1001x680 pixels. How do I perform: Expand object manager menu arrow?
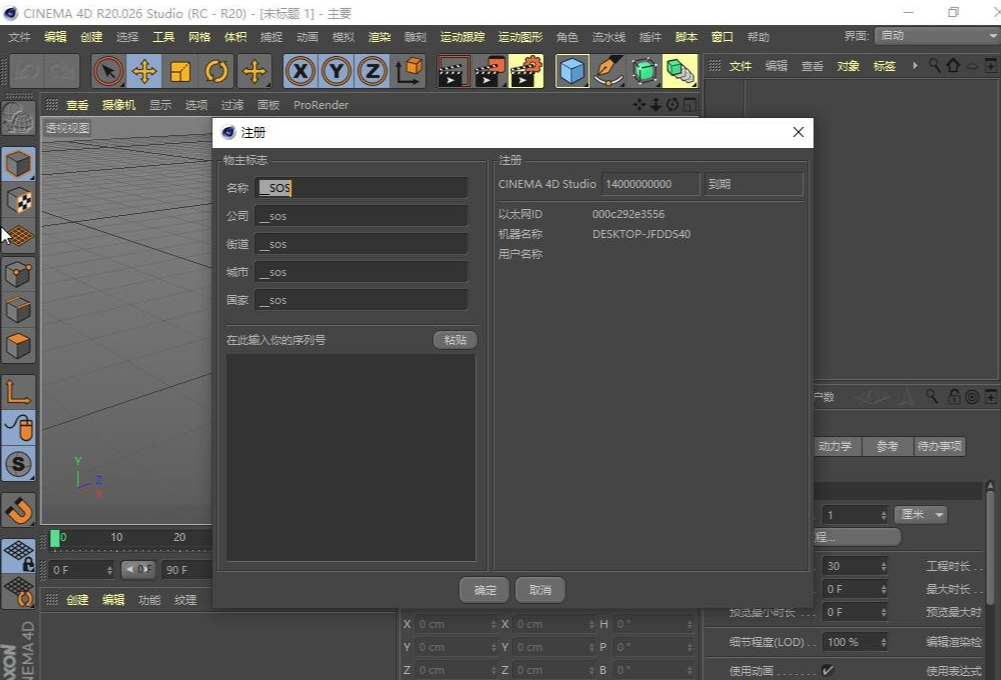pos(915,65)
